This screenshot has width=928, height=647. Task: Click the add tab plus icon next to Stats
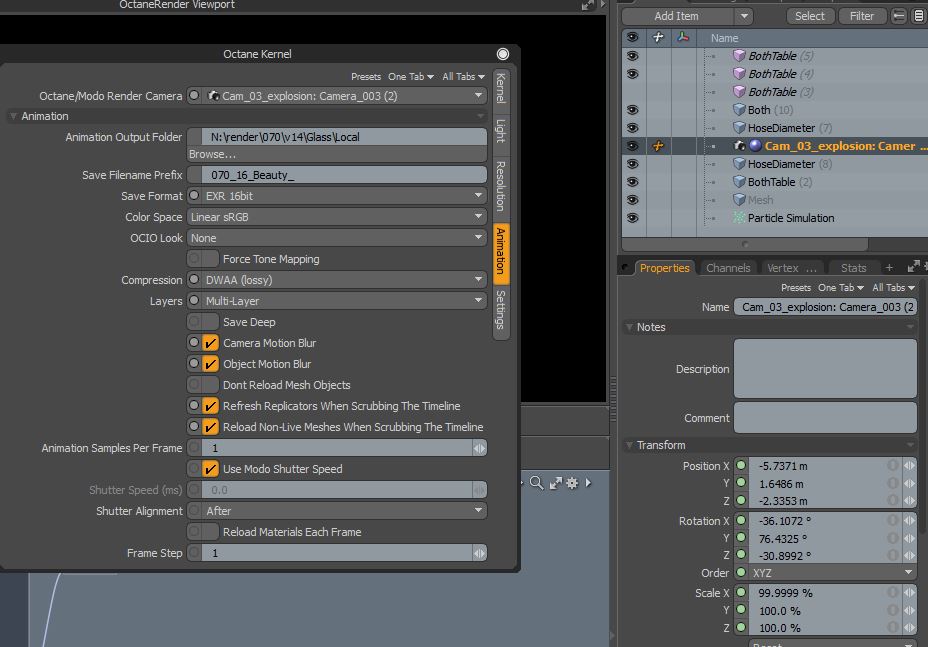pyautogui.click(x=889, y=268)
